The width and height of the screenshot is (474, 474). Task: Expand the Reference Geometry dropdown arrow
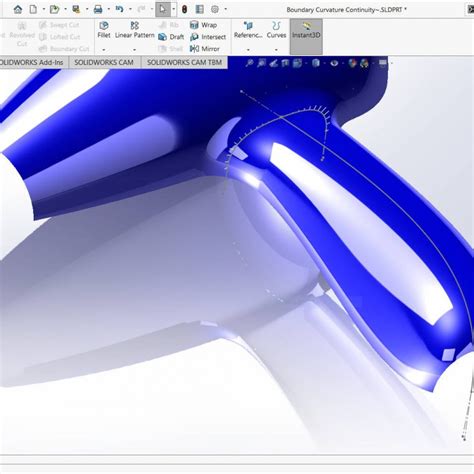[x=248, y=50]
